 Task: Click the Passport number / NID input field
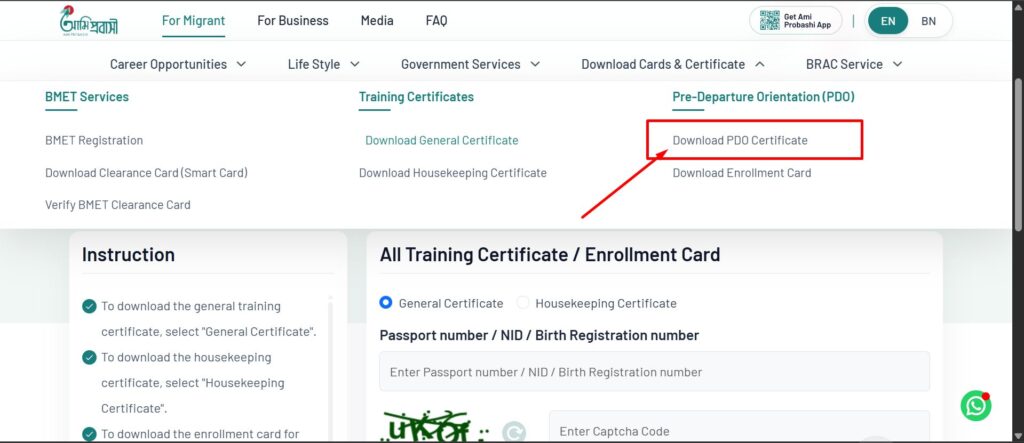tap(654, 372)
